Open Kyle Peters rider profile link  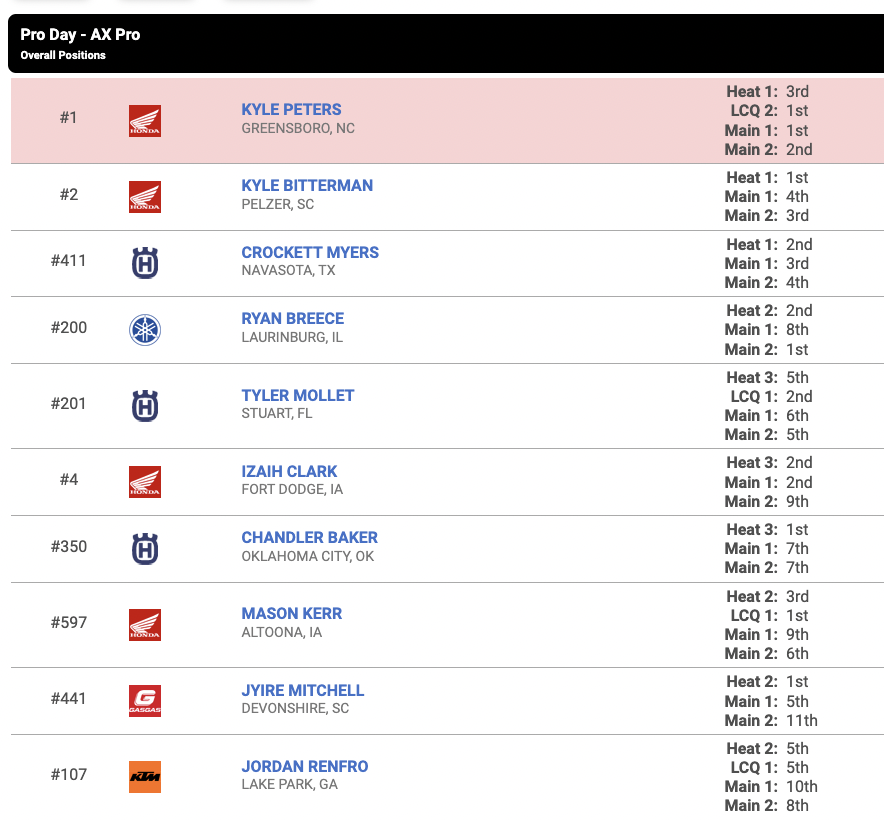[x=291, y=109]
